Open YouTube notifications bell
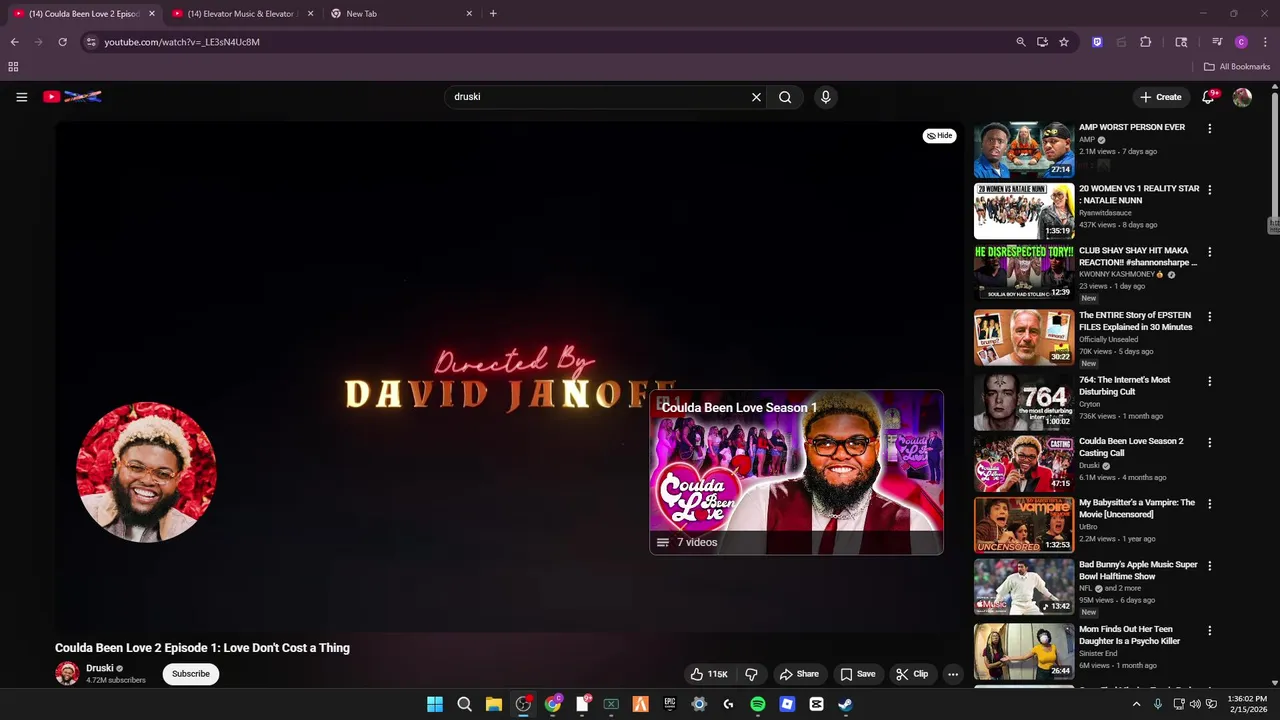Viewport: 1280px width, 720px height. tap(1208, 97)
